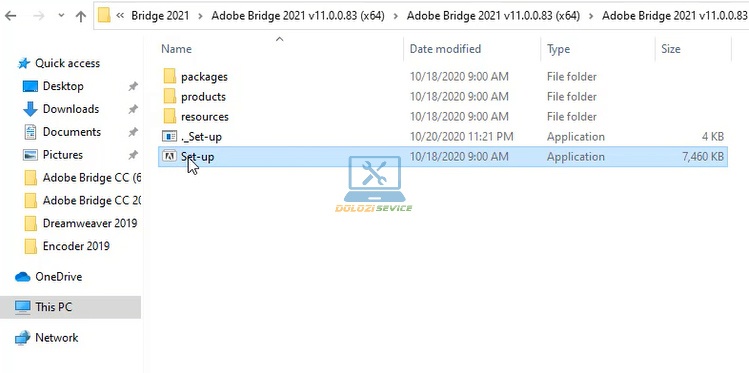Go up one folder level
The width and height of the screenshot is (749, 373).
click(x=81, y=16)
